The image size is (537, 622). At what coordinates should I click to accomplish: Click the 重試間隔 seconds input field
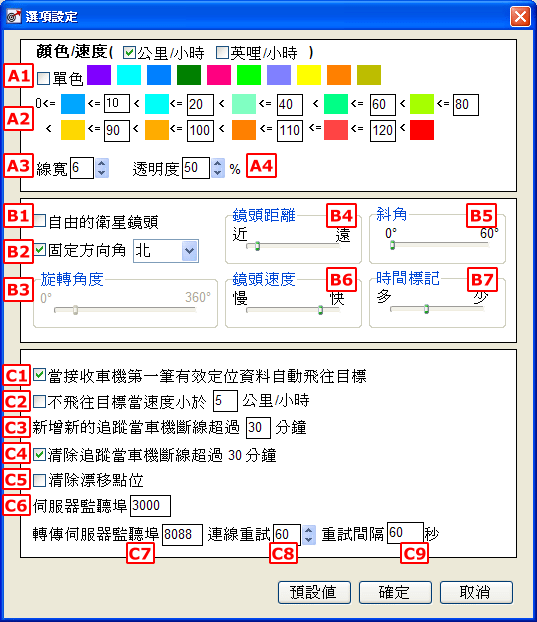click(405, 533)
